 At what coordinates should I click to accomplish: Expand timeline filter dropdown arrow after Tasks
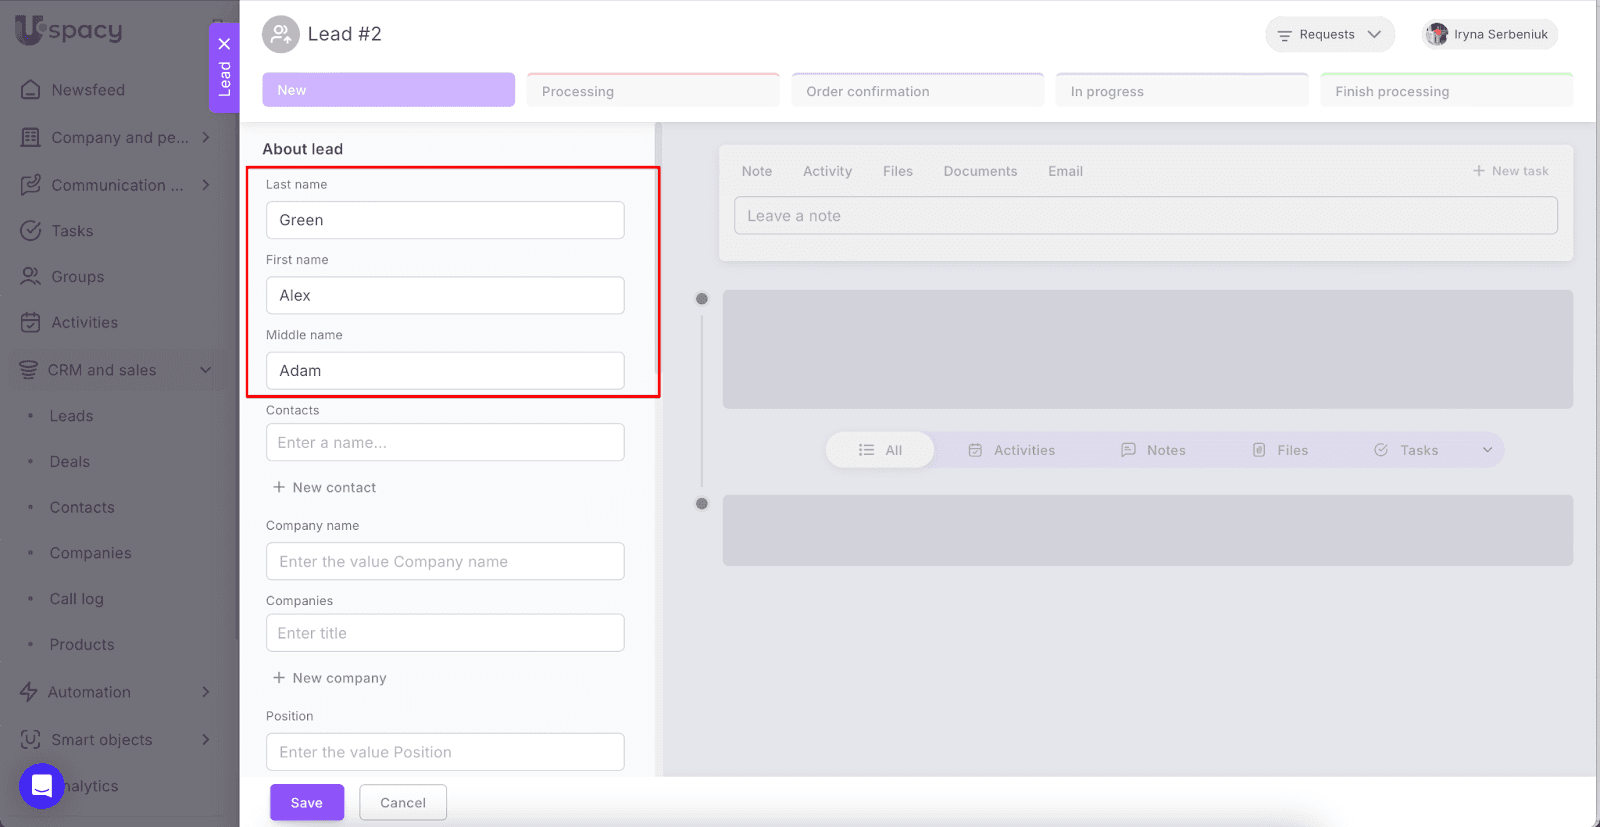(x=1487, y=450)
